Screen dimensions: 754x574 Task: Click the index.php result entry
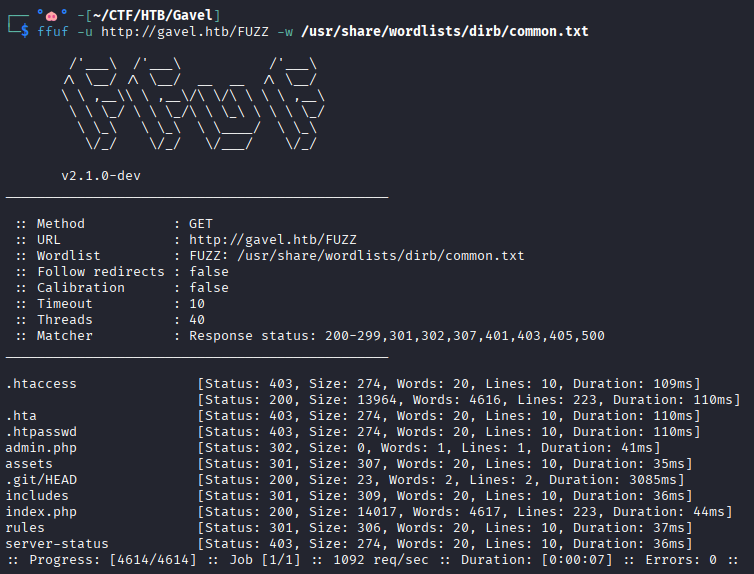click(41, 512)
